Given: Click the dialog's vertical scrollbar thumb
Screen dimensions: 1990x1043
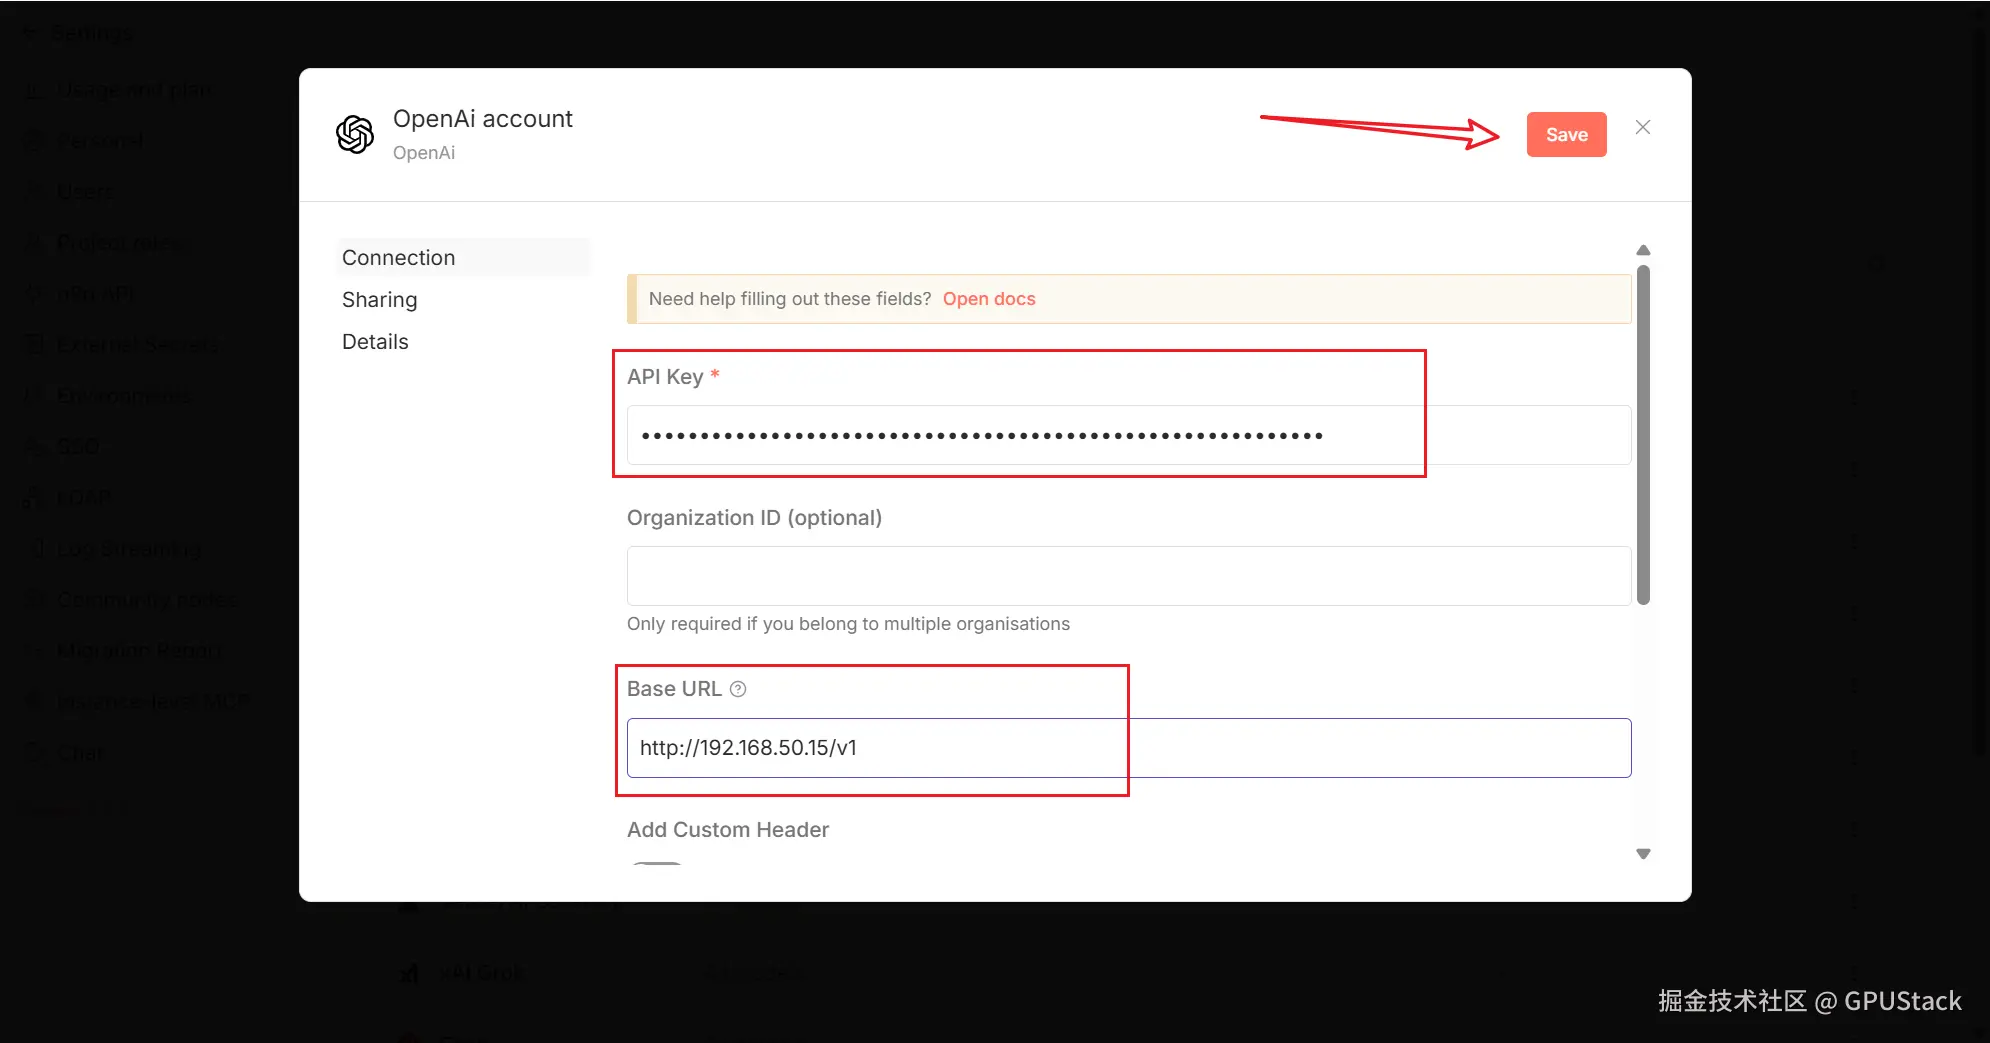Looking at the screenshot, I should coord(1643,435).
